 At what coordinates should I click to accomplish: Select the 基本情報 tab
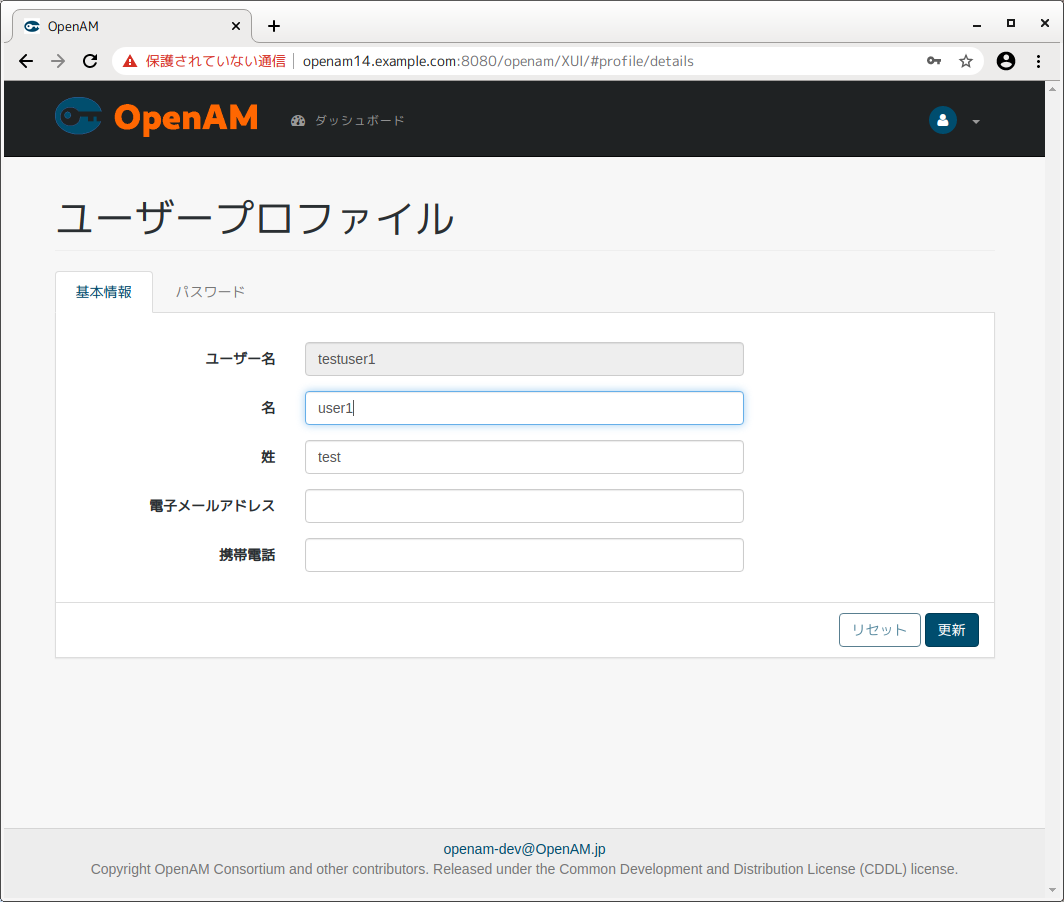click(x=104, y=291)
